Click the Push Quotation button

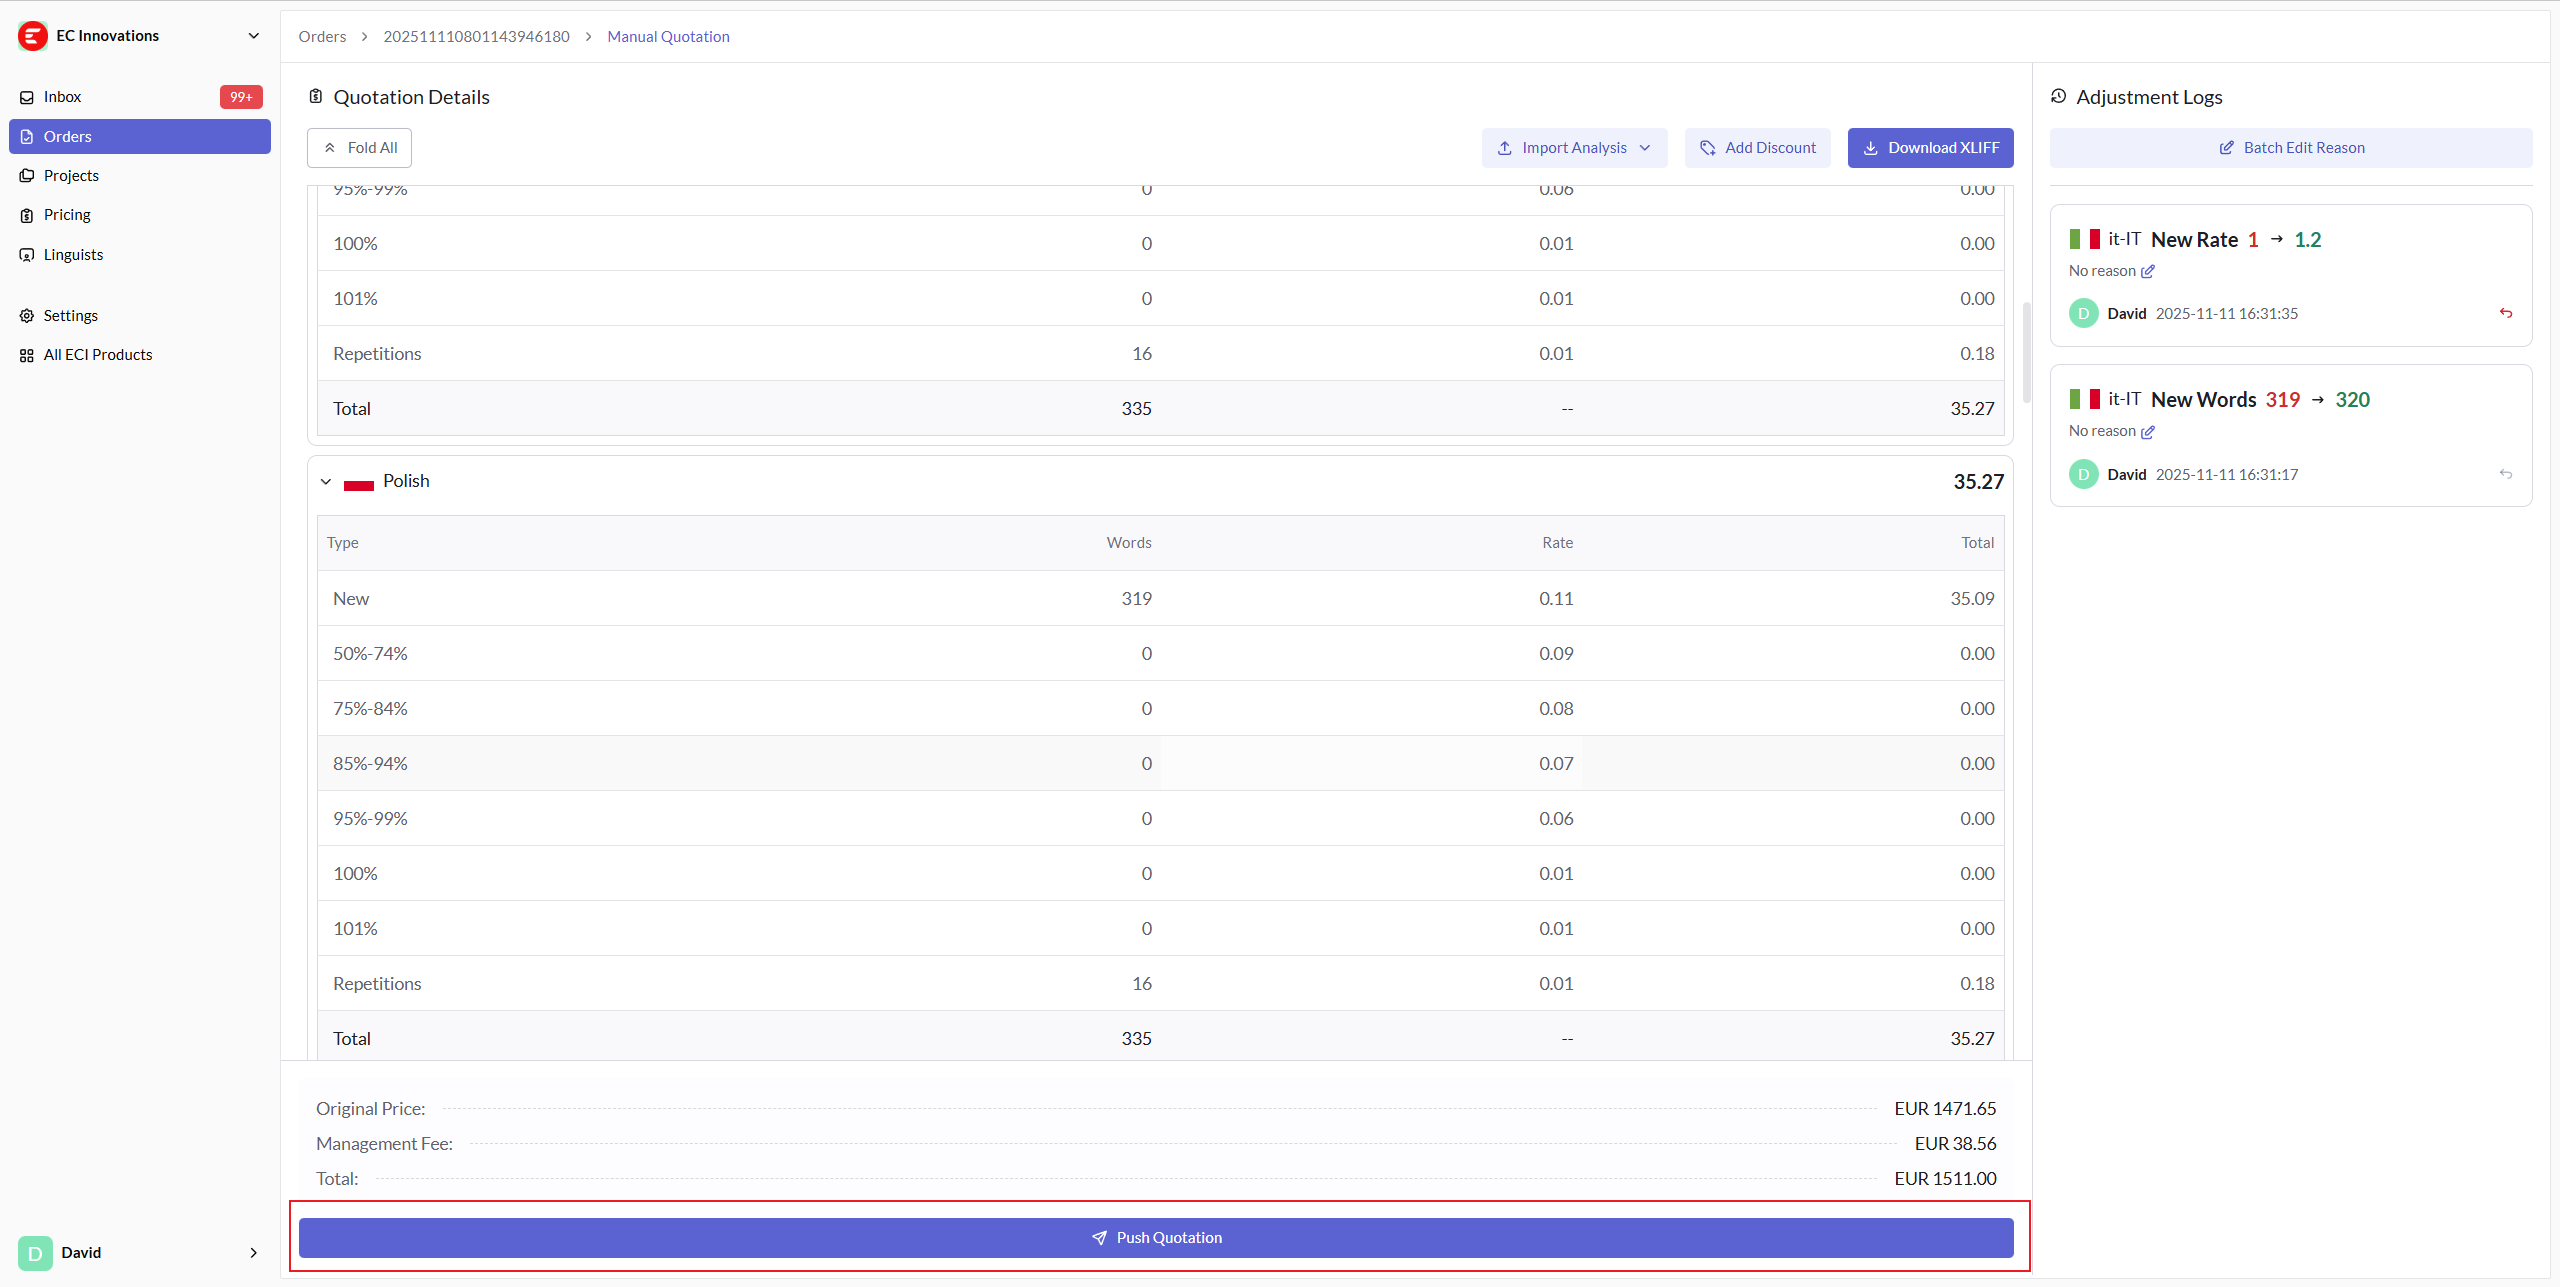(x=1155, y=1238)
